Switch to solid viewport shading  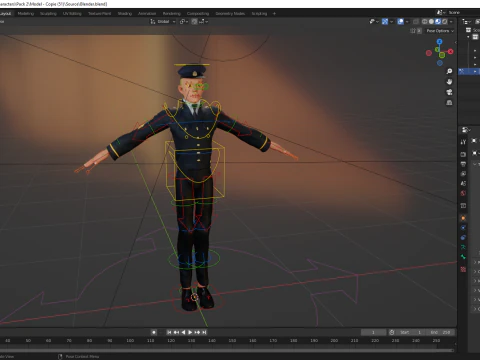pos(431,22)
